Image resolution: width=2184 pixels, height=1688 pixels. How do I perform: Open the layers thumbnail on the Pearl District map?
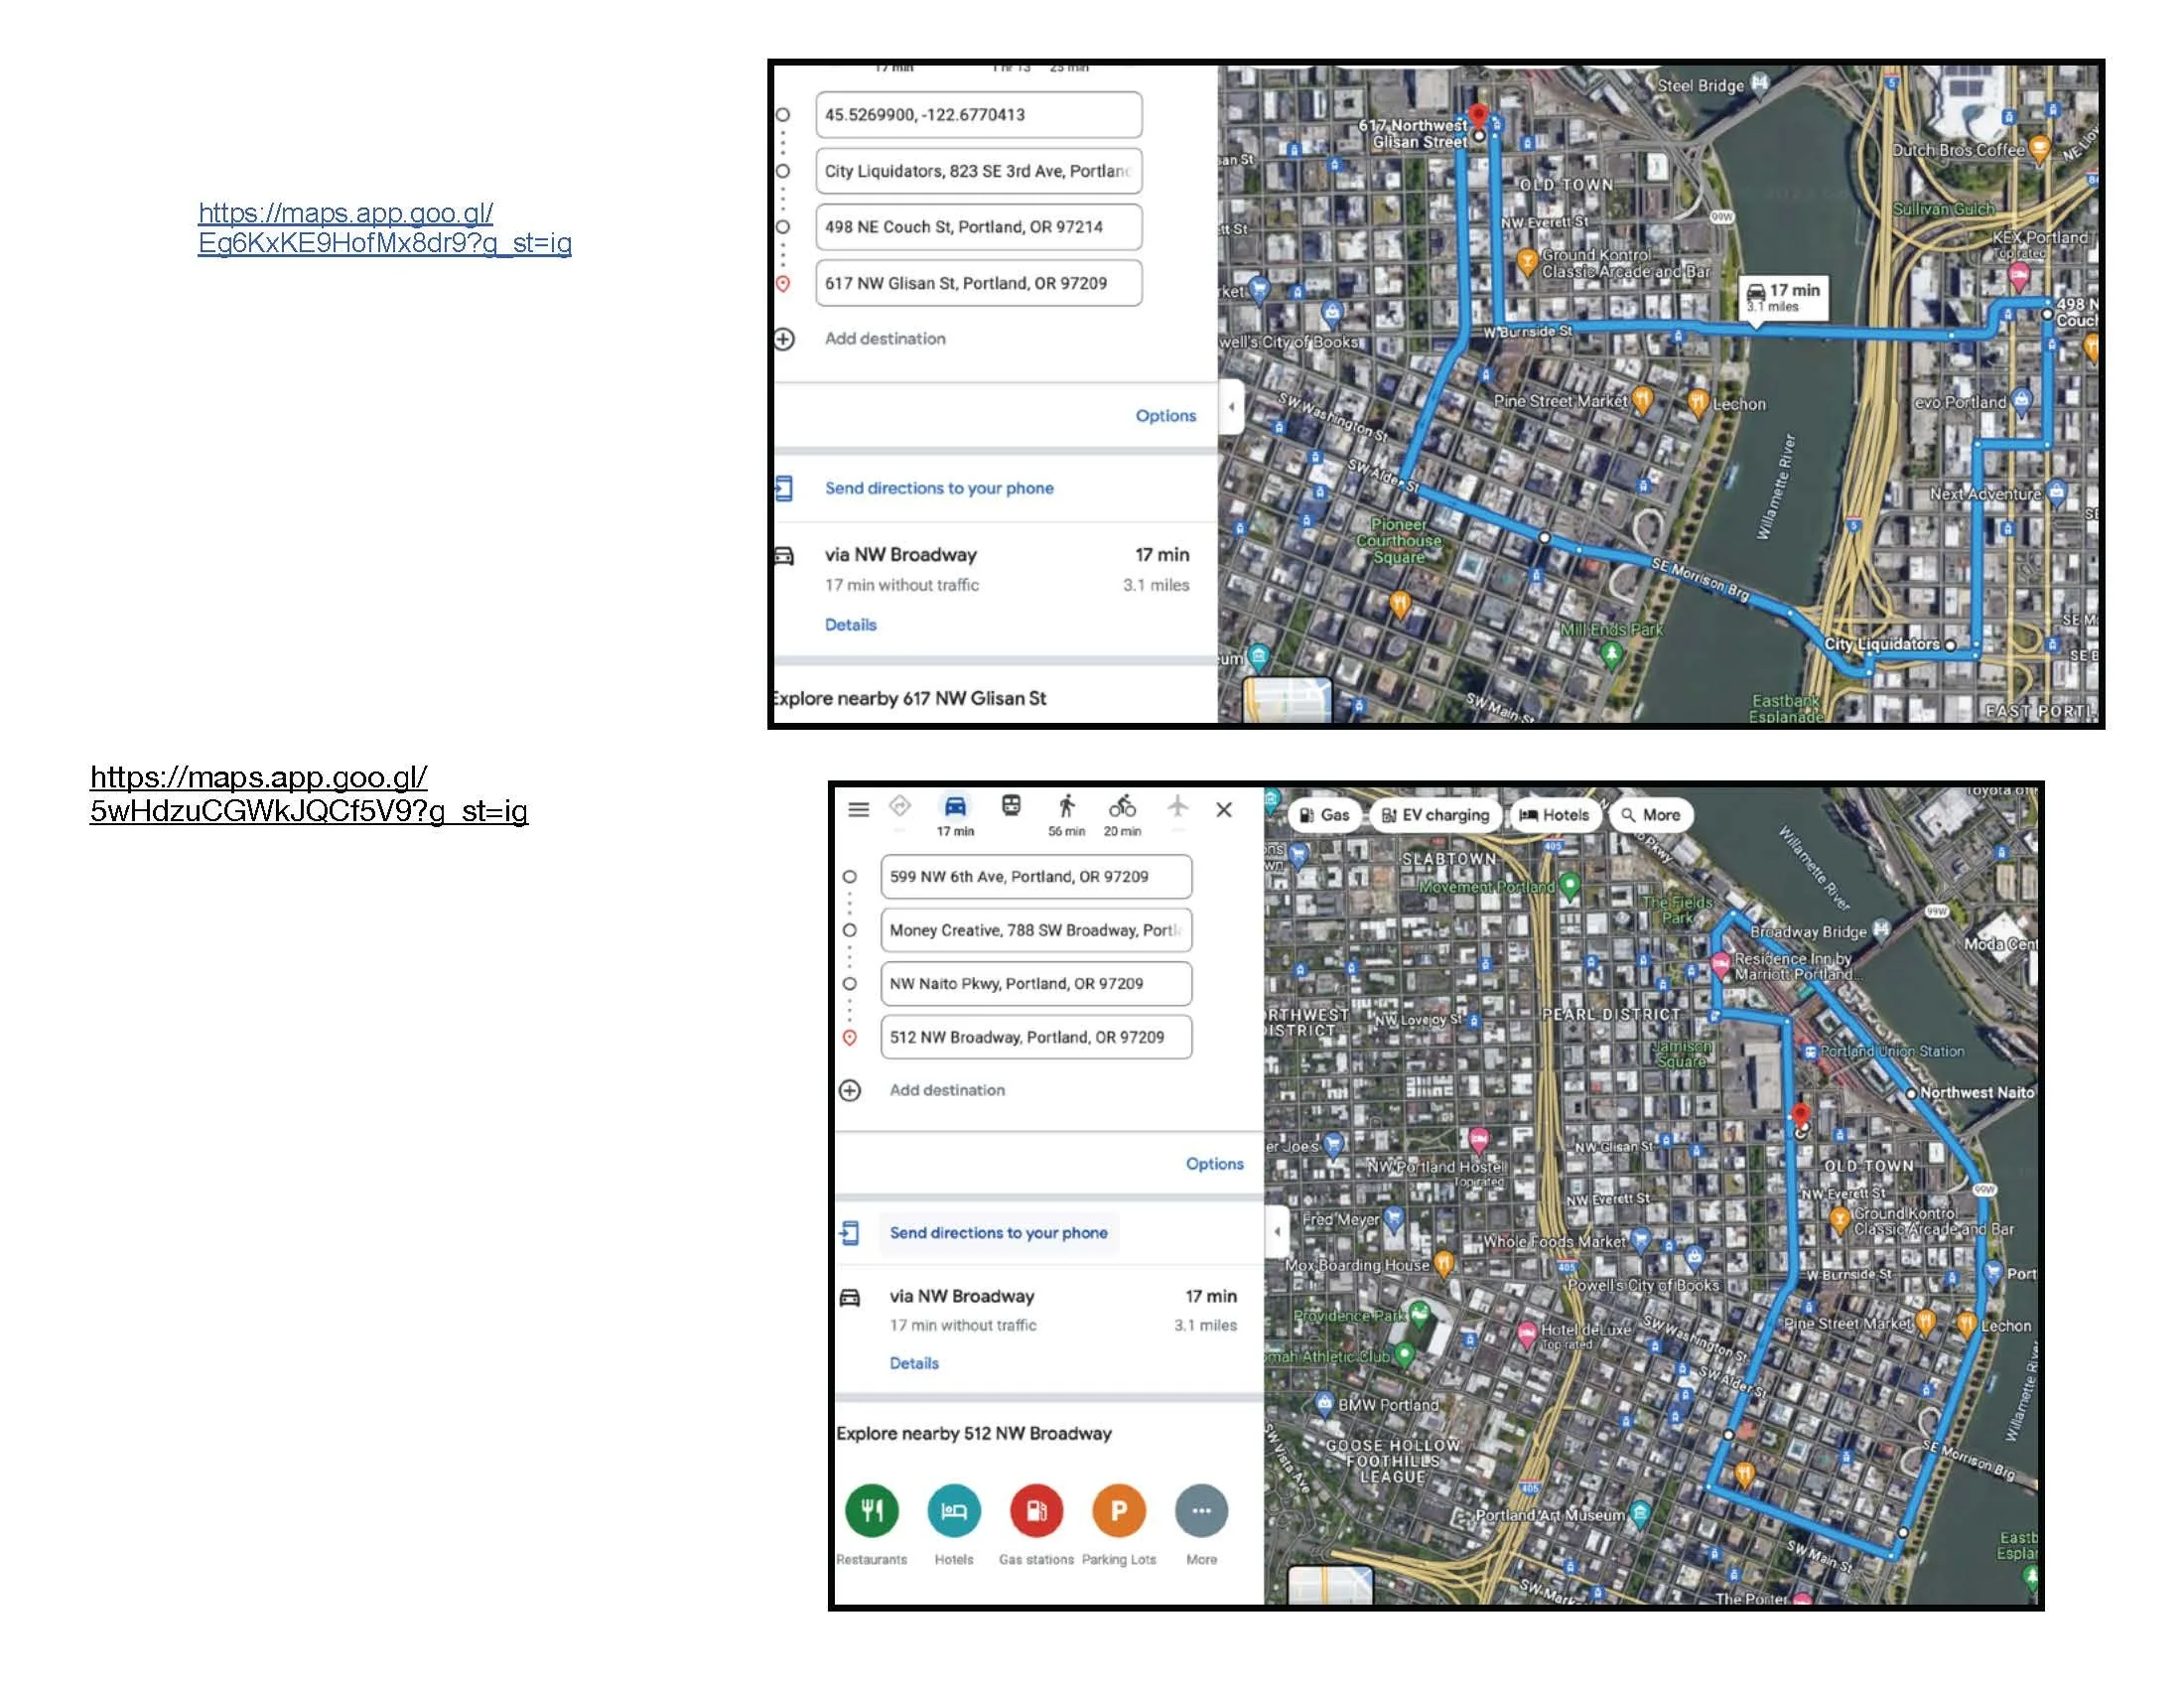[x=1331, y=1585]
